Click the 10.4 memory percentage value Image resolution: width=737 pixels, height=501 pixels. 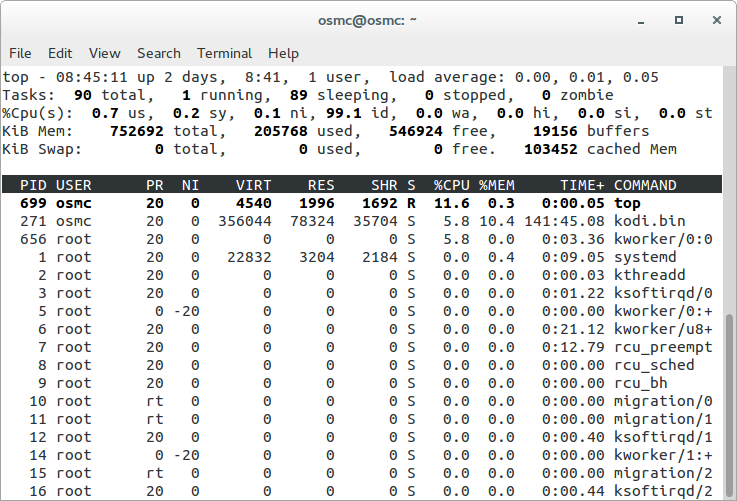(x=497, y=221)
